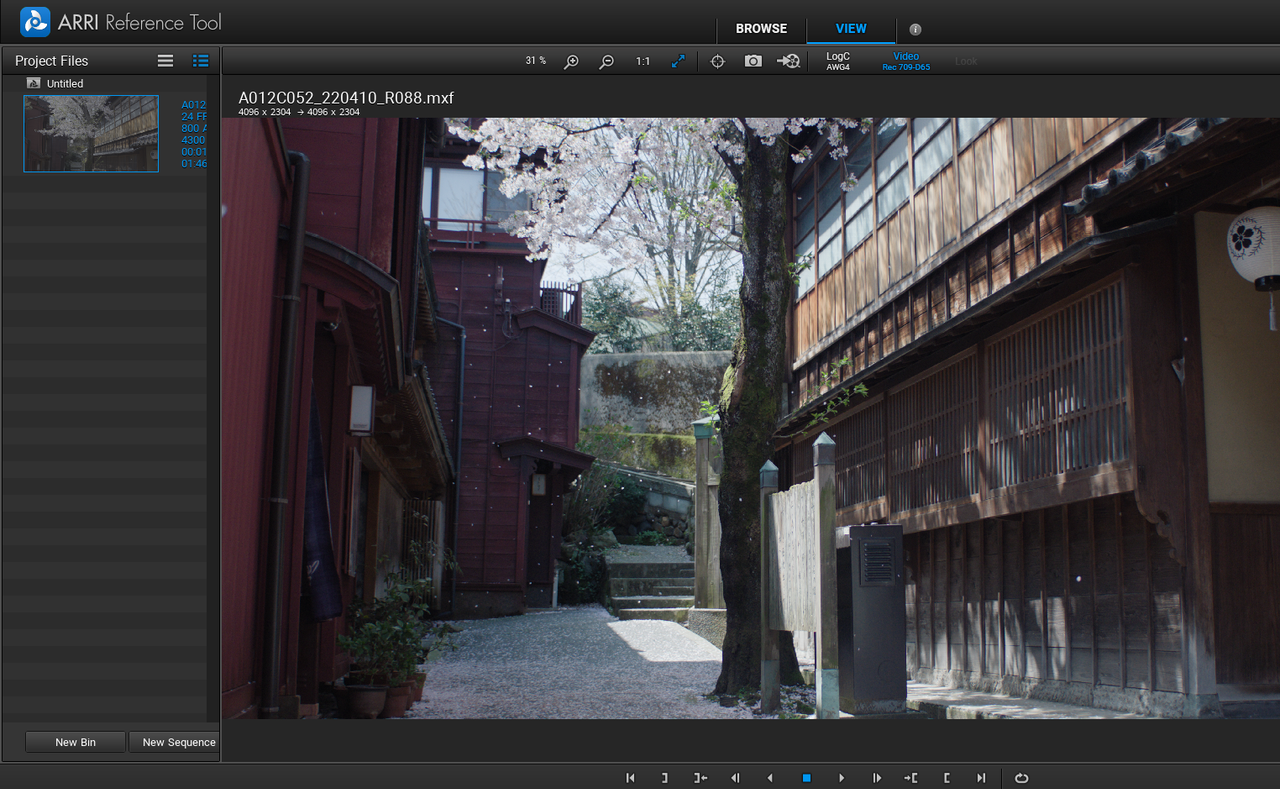
Task: Toggle the fit-to-window arrows icon
Action: point(678,61)
